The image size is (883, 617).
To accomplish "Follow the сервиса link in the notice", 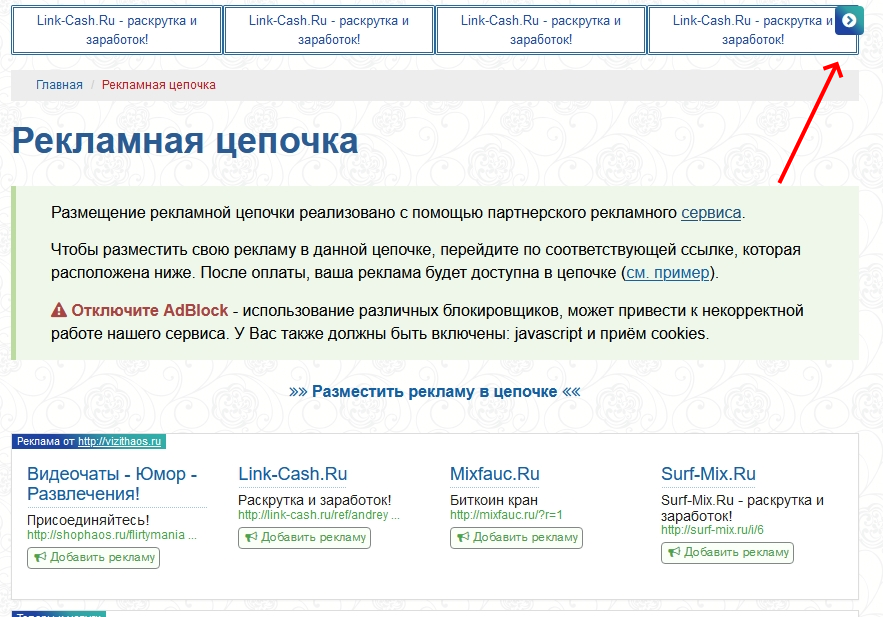I will point(711,213).
